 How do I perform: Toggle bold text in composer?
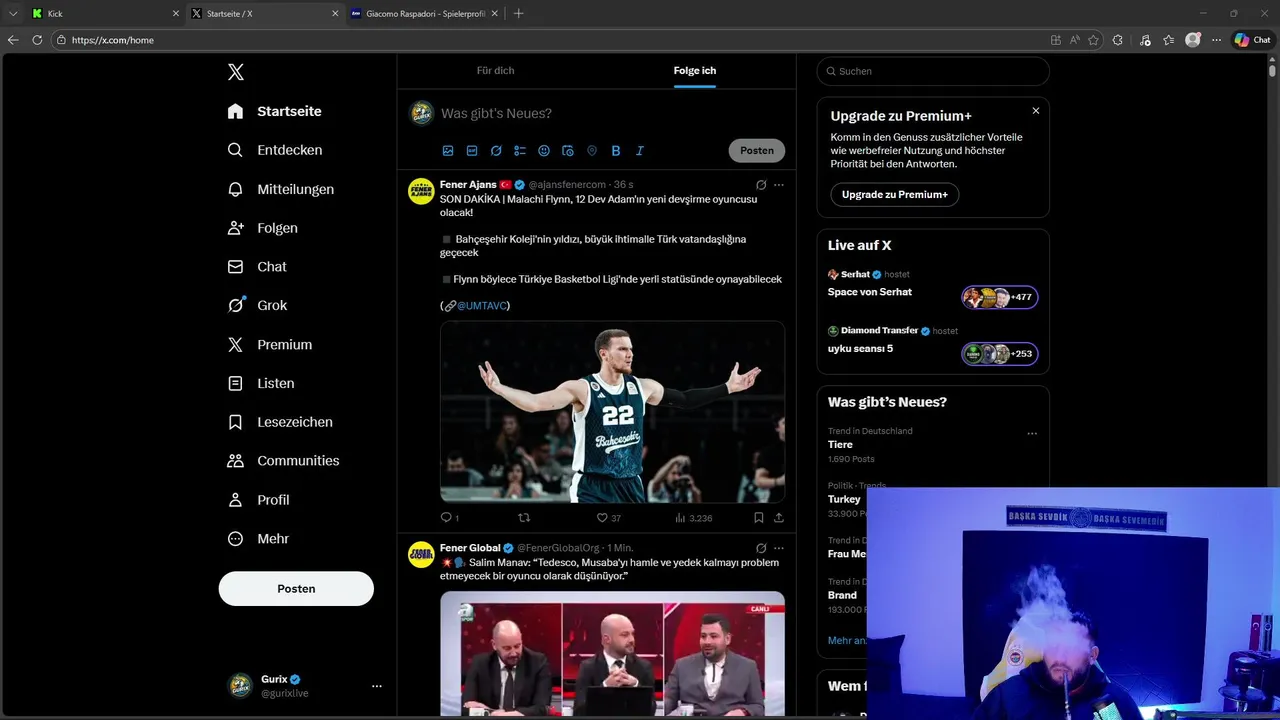click(x=616, y=151)
